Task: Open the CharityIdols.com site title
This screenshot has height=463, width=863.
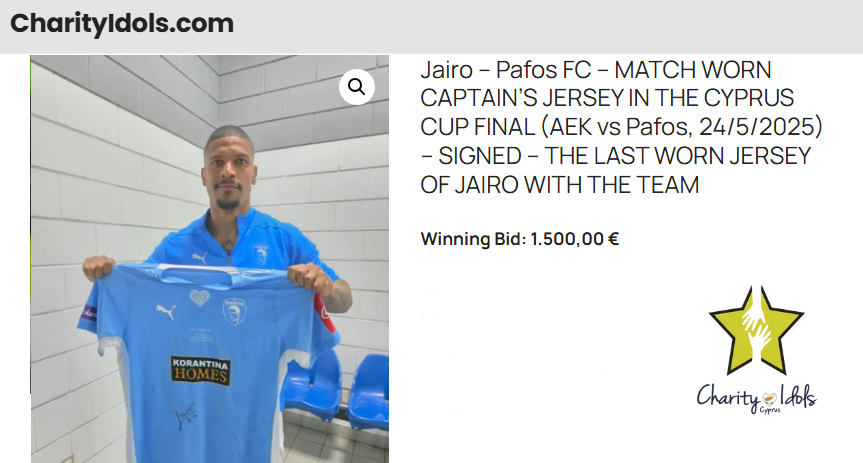Action: pos(122,24)
